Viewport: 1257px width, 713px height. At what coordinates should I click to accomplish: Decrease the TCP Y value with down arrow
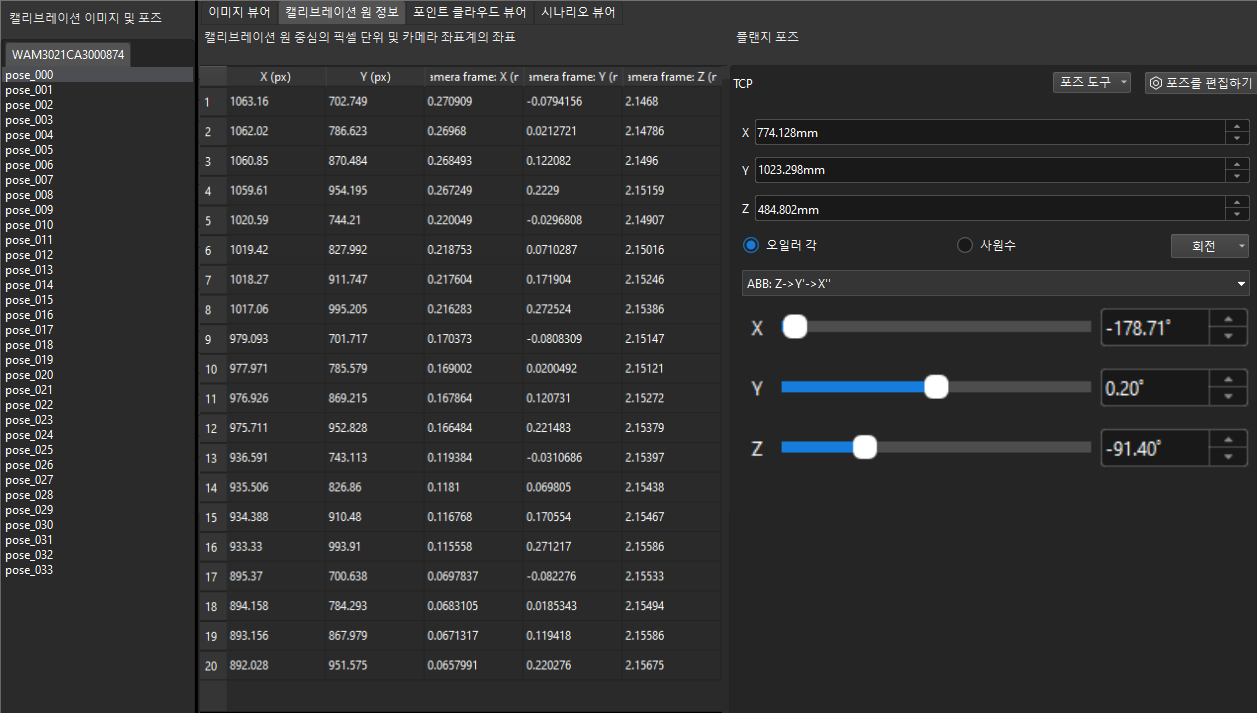coord(1238,177)
